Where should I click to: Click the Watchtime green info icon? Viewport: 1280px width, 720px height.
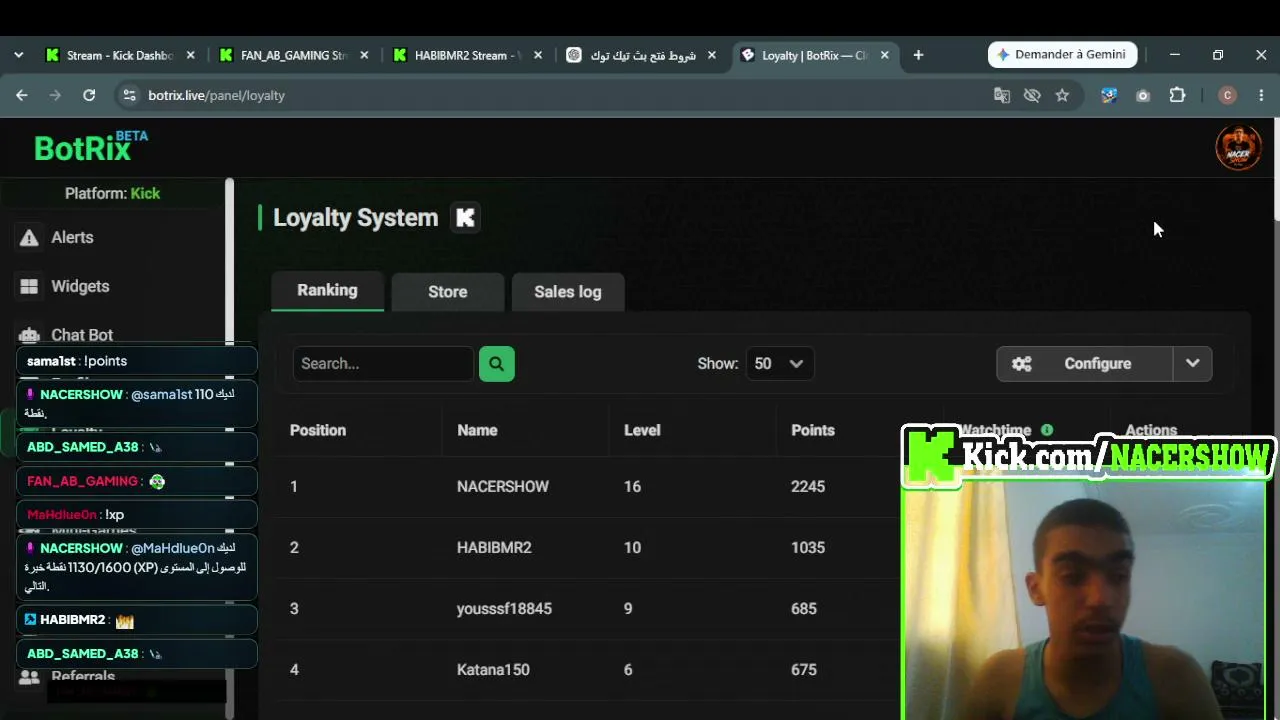[x=1047, y=430]
